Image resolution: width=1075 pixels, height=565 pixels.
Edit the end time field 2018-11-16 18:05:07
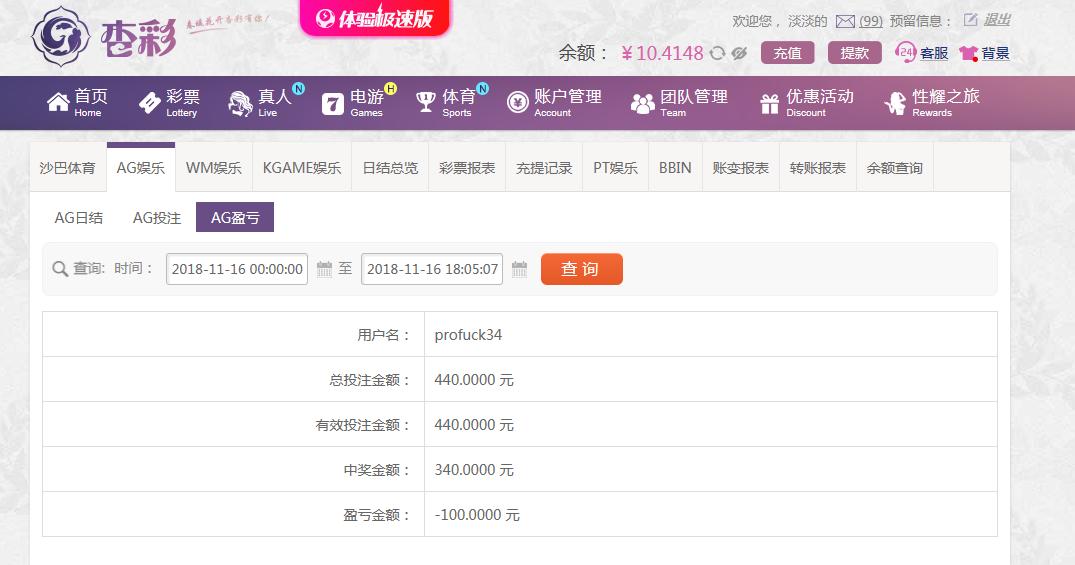[x=432, y=269]
